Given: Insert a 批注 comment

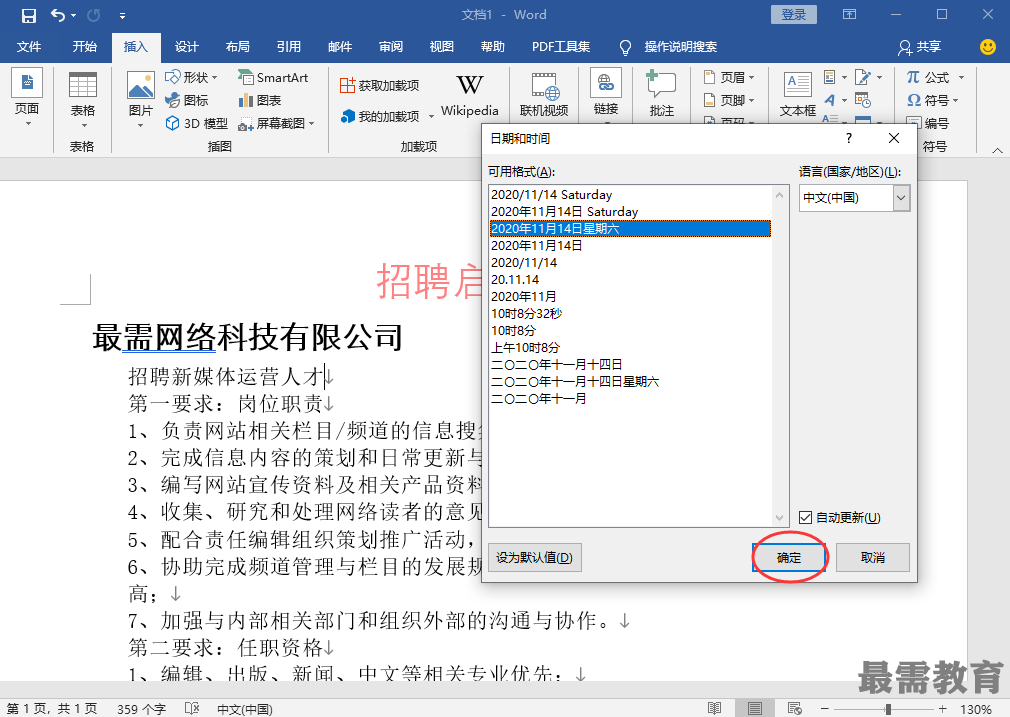Looking at the screenshot, I should tap(662, 94).
